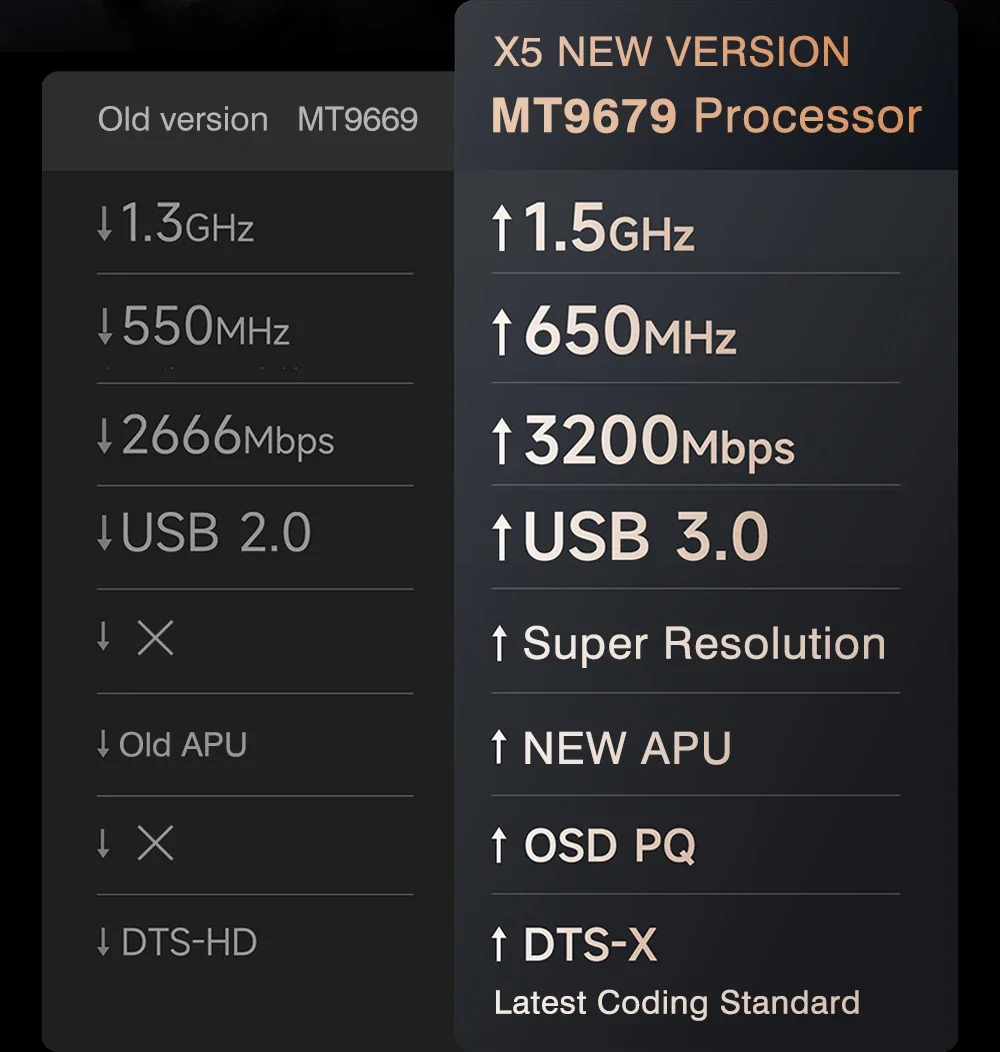
Task: Click the Latest Coding Standard caption
Action: (677, 1002)
